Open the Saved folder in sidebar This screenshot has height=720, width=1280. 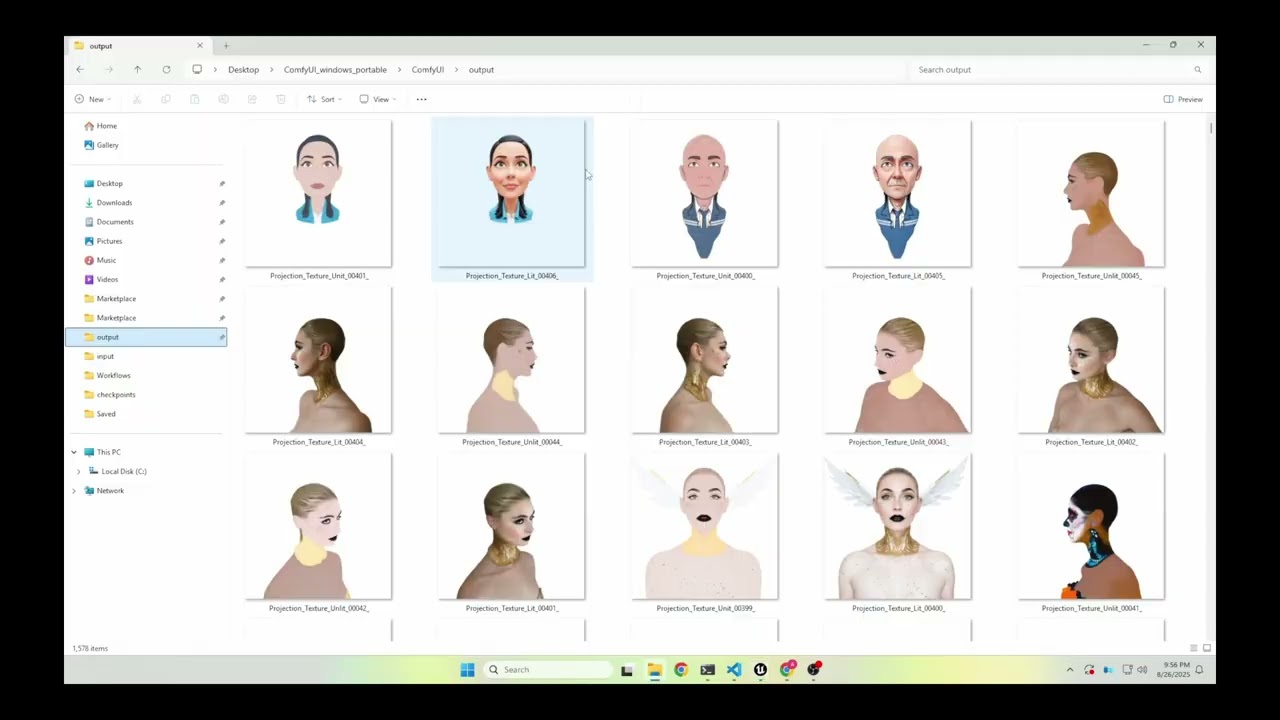click(x=106, y=414)
